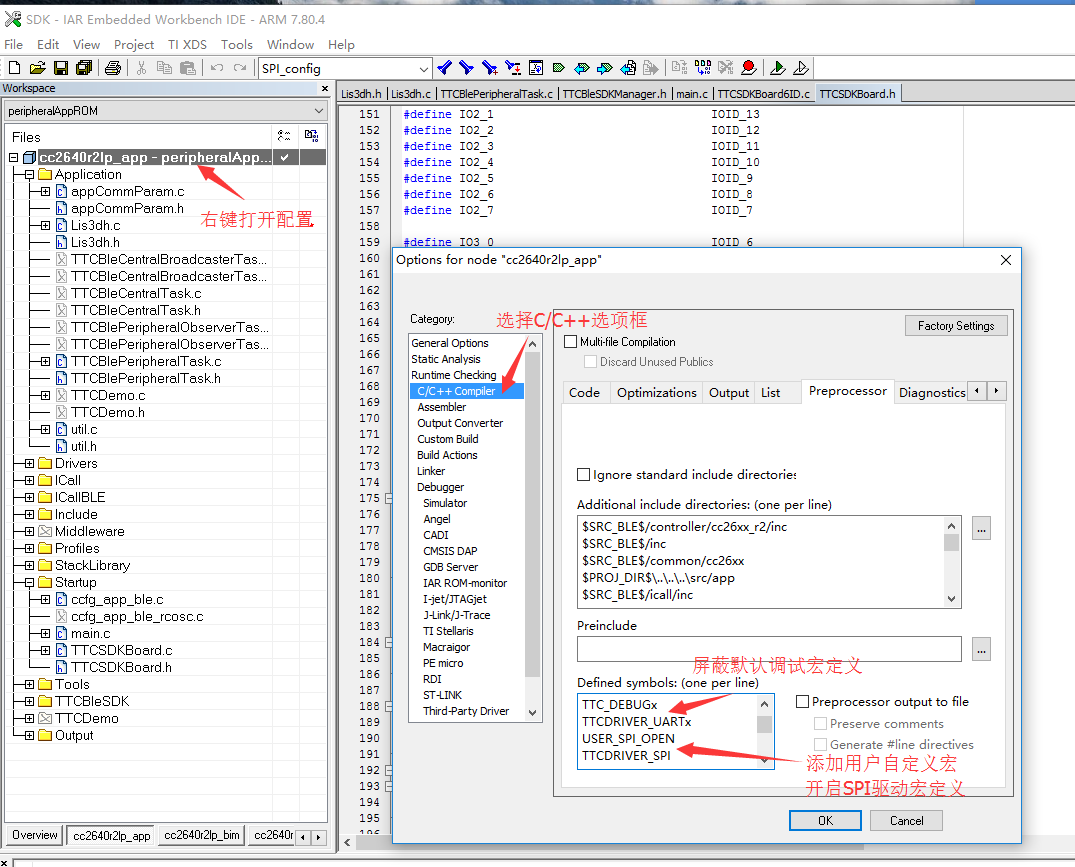This screenshot has height=867, width=1075.
Task: Expand the ICallBLE folder node
Action: [x=29, y=498]
